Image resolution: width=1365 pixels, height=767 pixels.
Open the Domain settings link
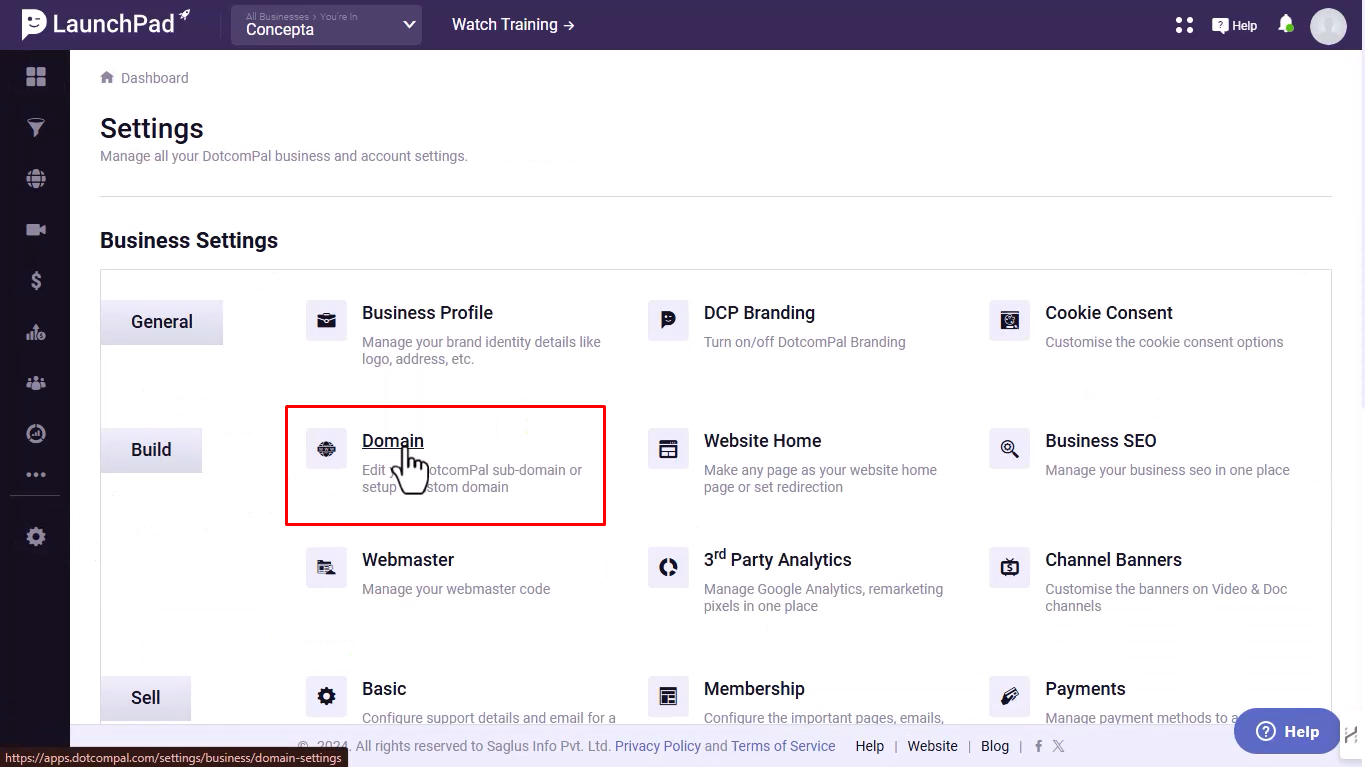[x=393, y=441]
